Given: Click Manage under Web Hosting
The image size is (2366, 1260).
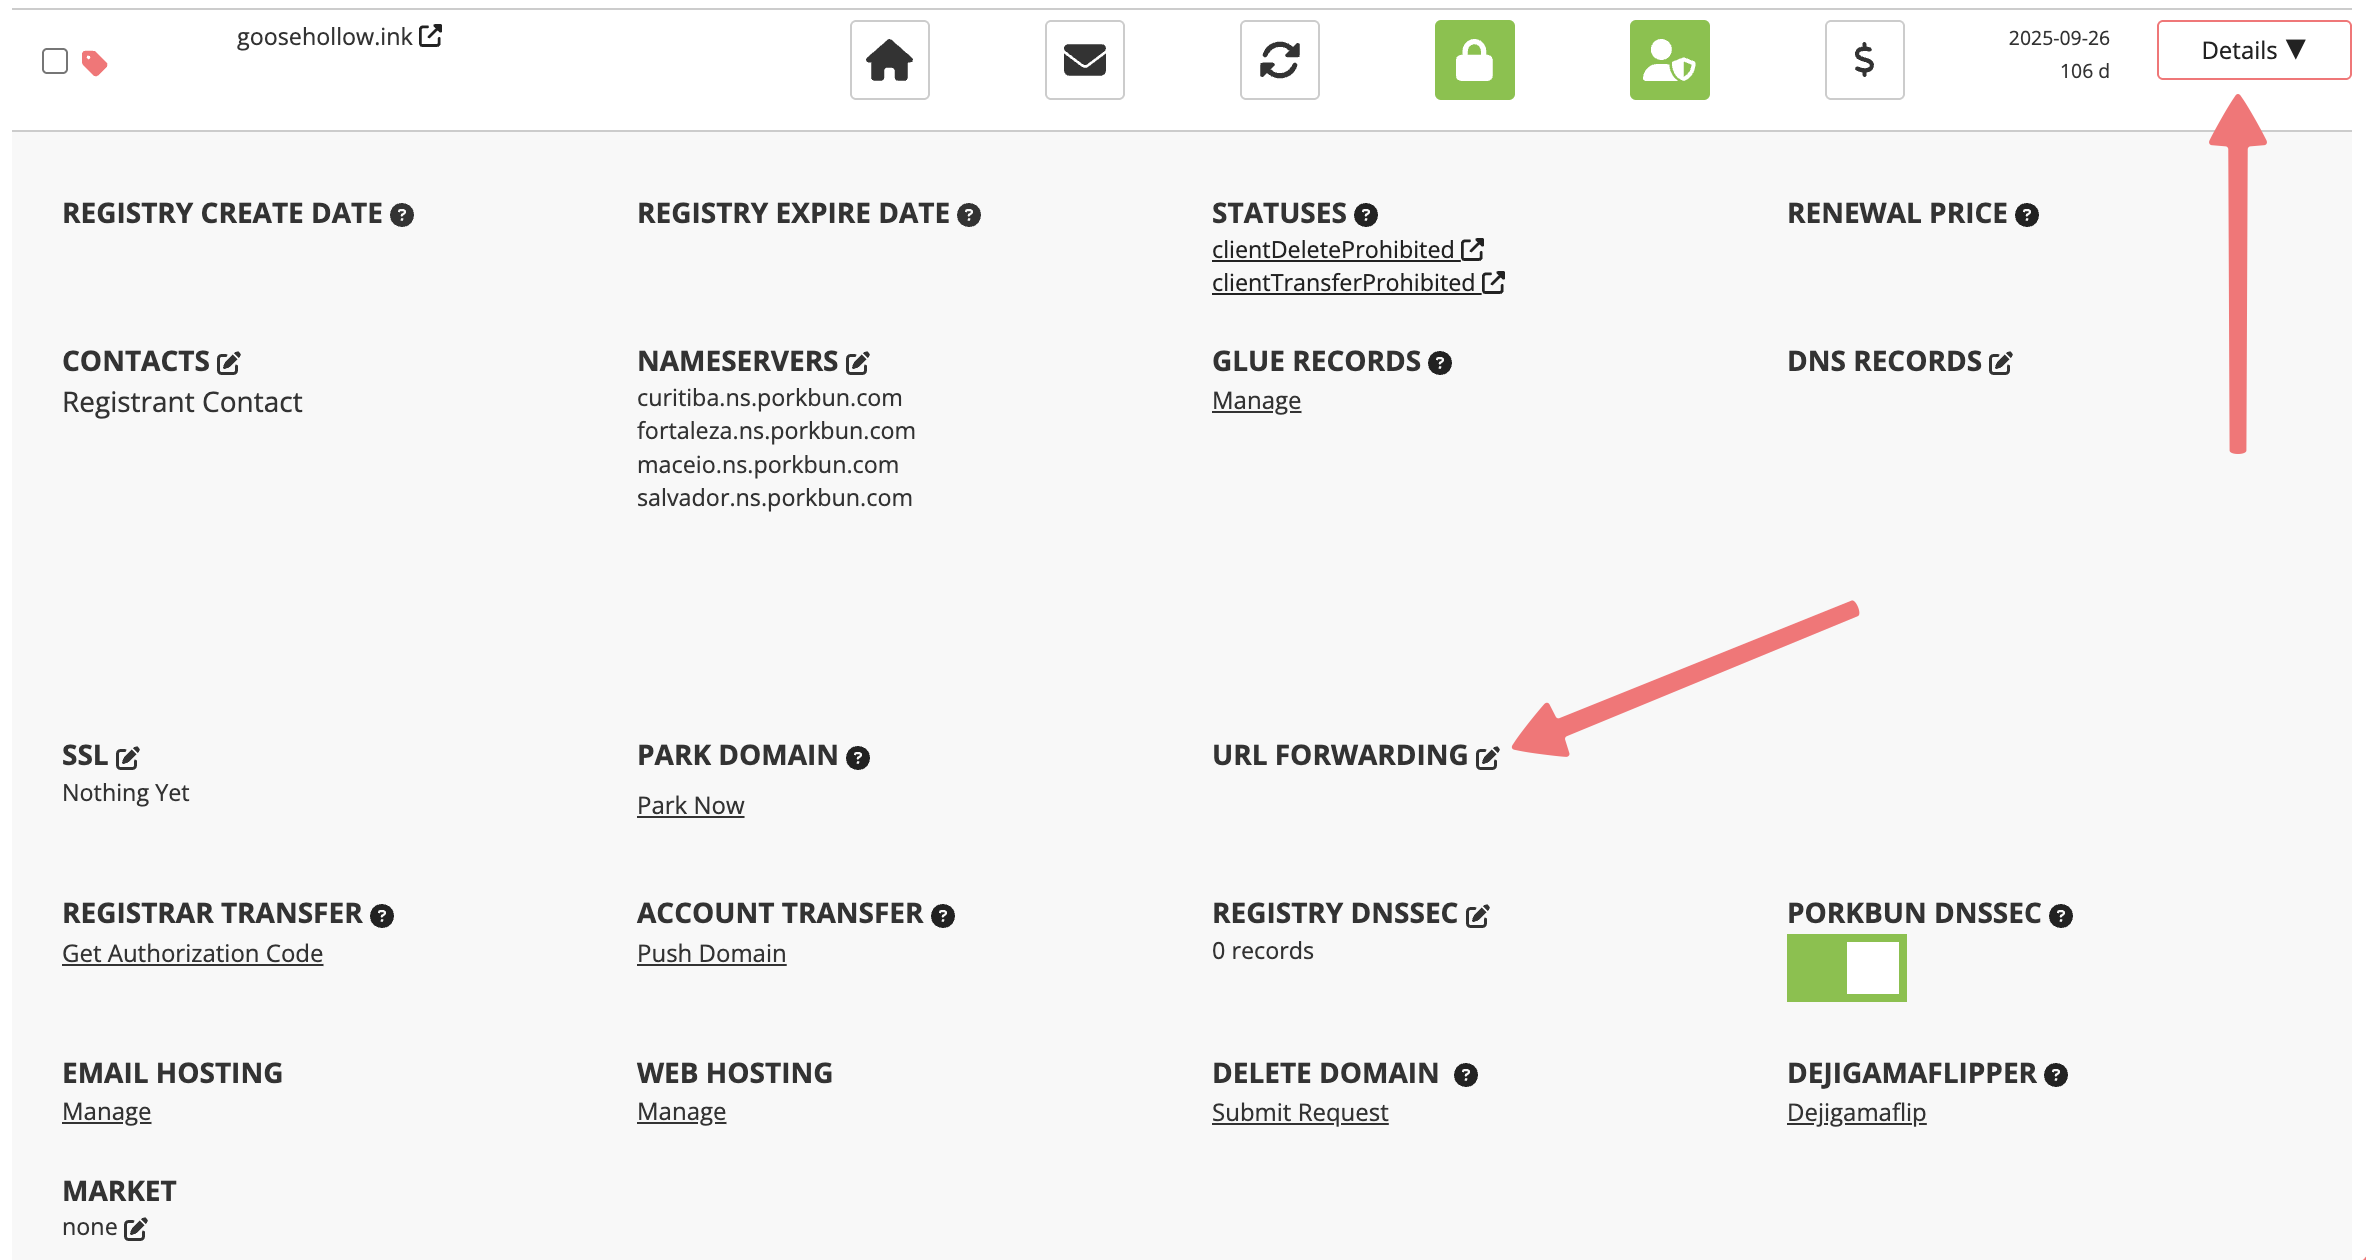Looking at the screenshot, I should pos(681,1112).
